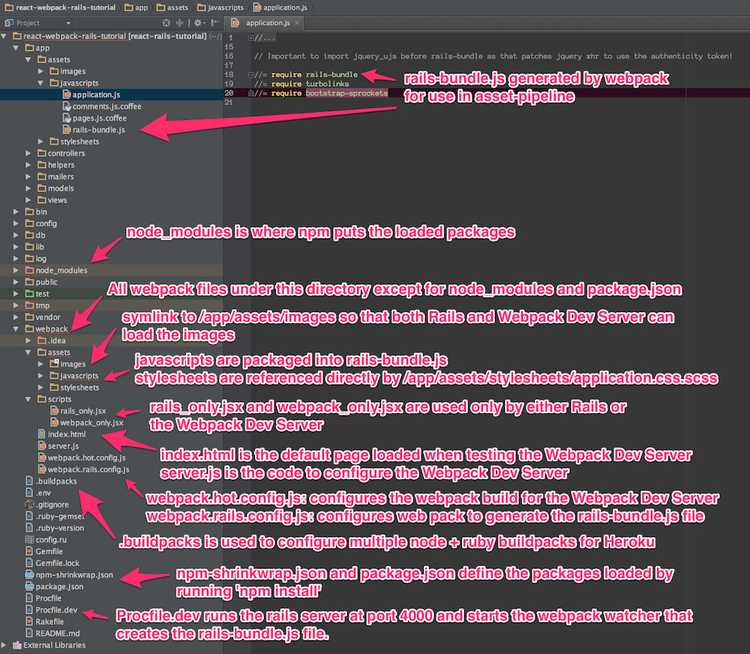Click line 20 in the editor gutter

(x=230, y=92)
